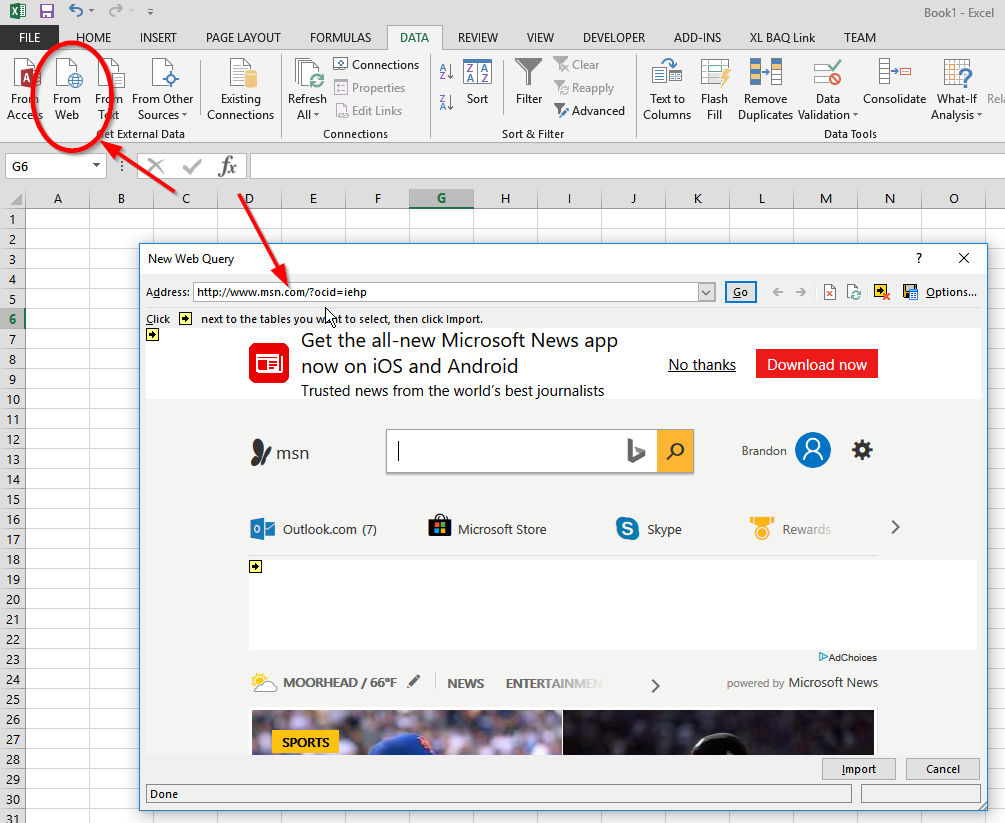Click the red Download now button
Image resolution: width=1005 pixels, height=823 pixels.
click(817, 364)
